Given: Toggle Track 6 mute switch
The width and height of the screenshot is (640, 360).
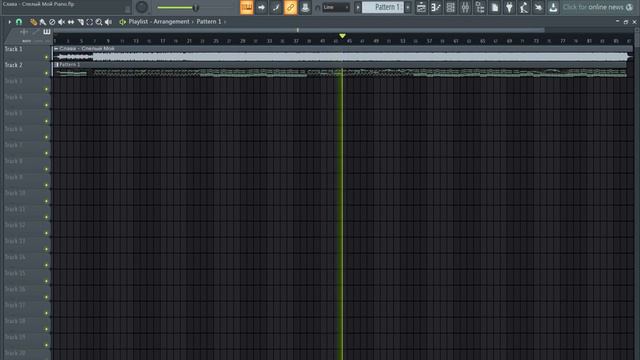Looking at the screenshot, I should tap(47, 137).
